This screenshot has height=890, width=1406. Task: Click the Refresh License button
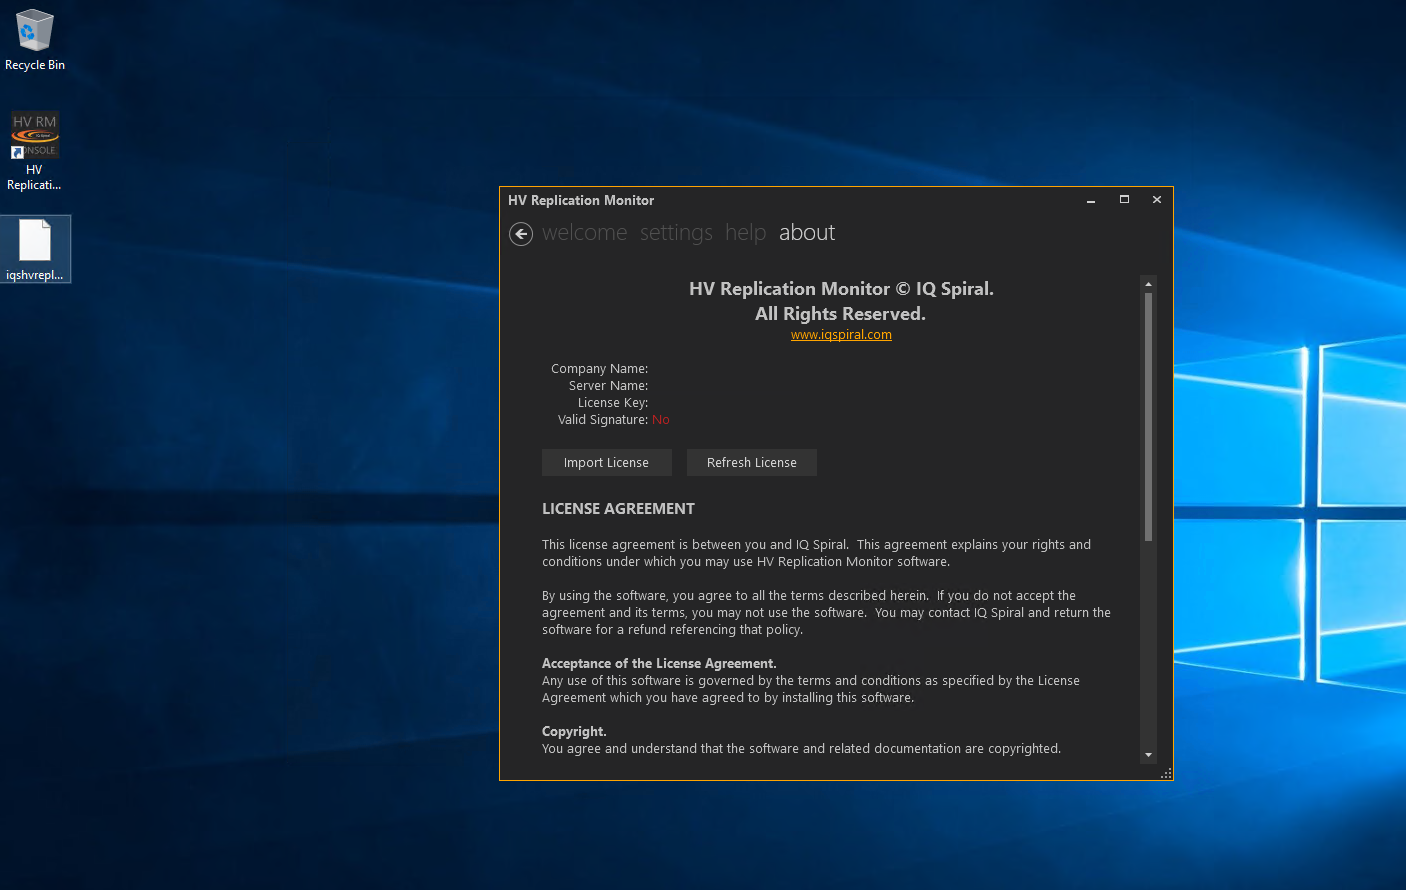click(x=752, y=462)
